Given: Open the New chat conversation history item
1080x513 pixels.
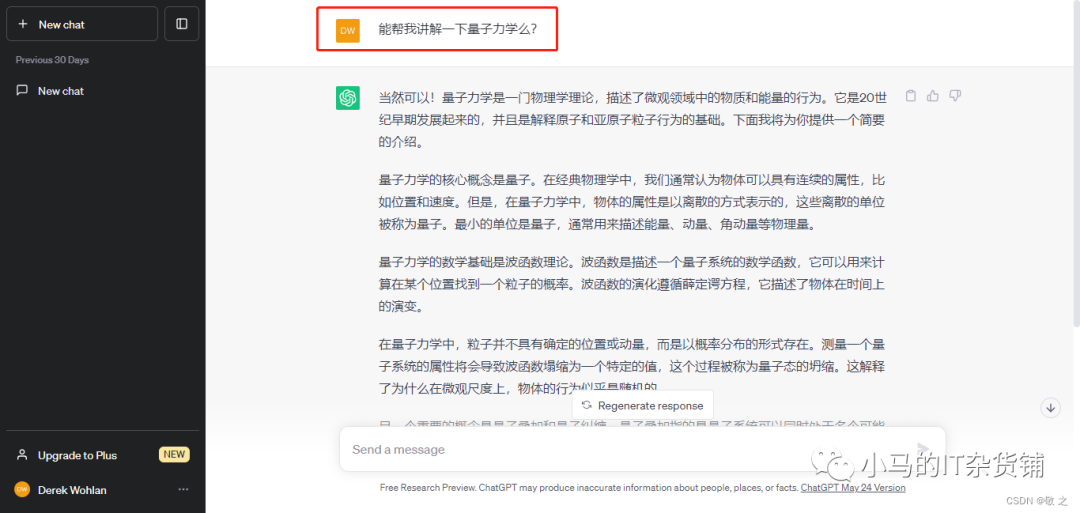Looking at the screenshot, I should (61, 91).
